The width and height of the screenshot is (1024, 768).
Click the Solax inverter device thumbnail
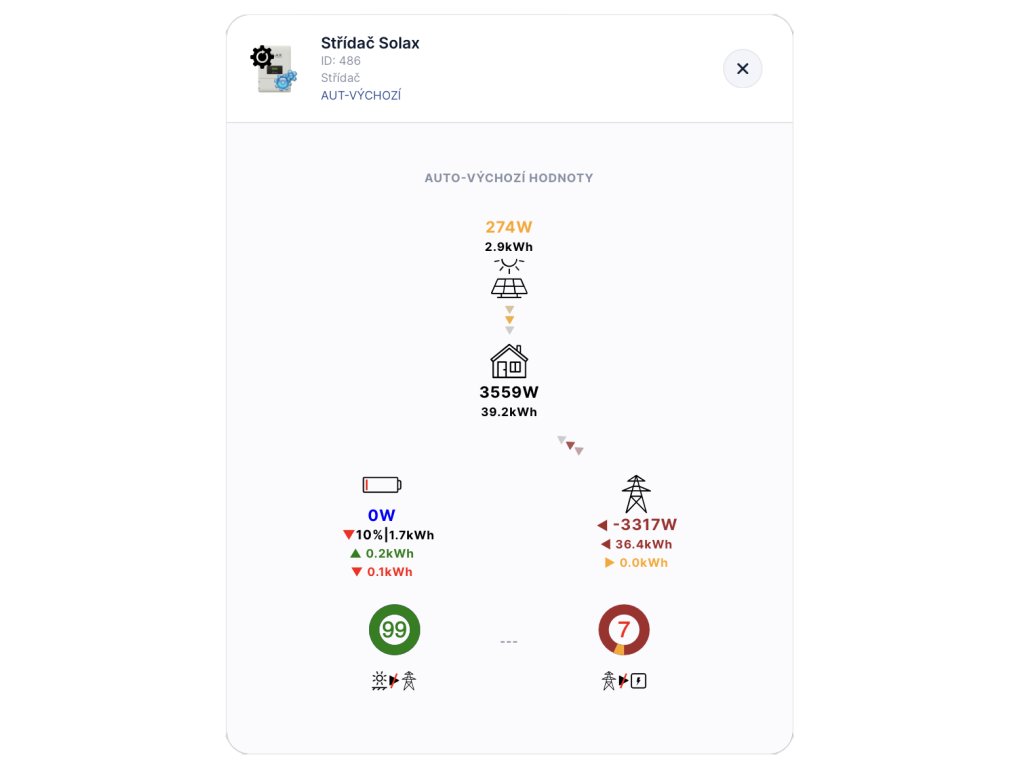pyautogui.click(x=274, y=69)
